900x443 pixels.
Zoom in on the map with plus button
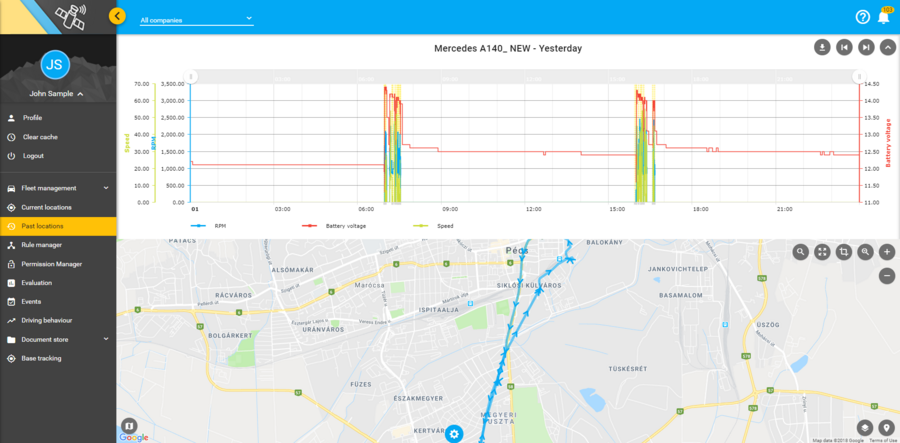887,252
